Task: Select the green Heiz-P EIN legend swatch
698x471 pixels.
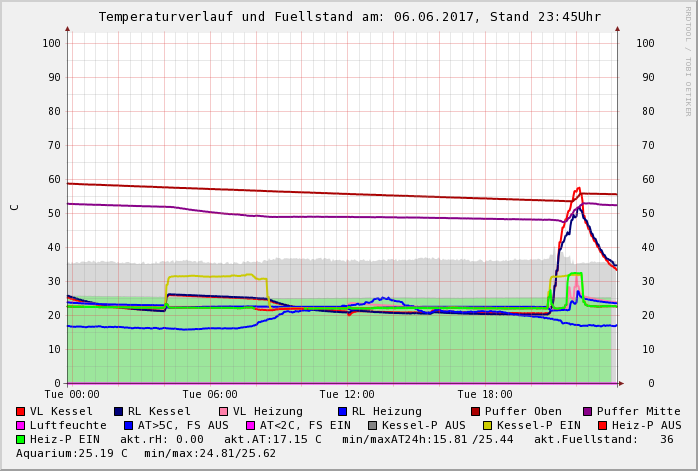Action: (21, 440)
